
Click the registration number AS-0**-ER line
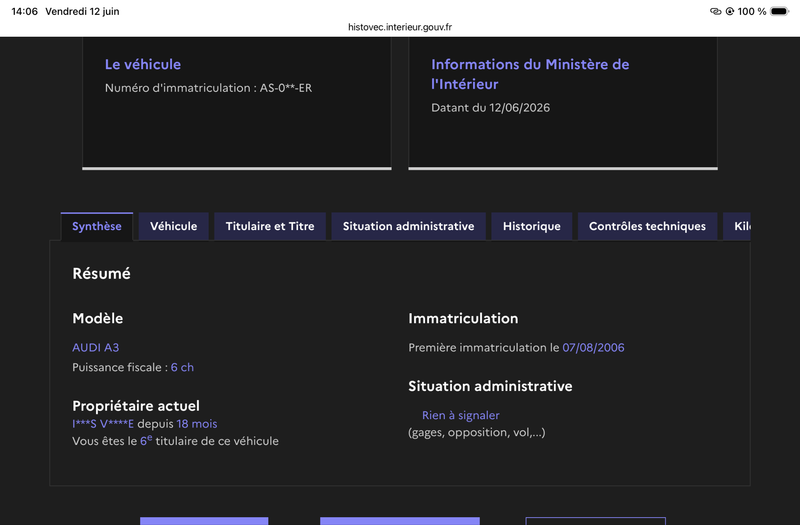[208, 88]
